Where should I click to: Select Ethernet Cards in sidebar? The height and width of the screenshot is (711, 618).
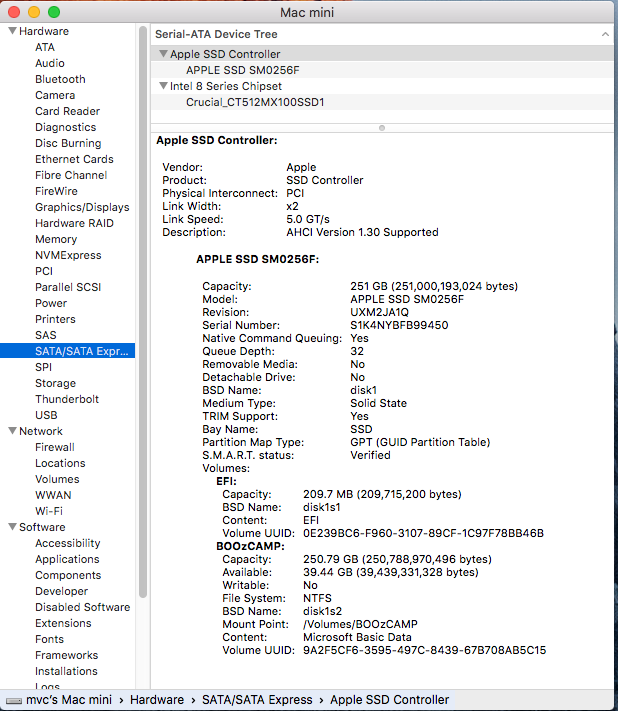pos(74,159)
